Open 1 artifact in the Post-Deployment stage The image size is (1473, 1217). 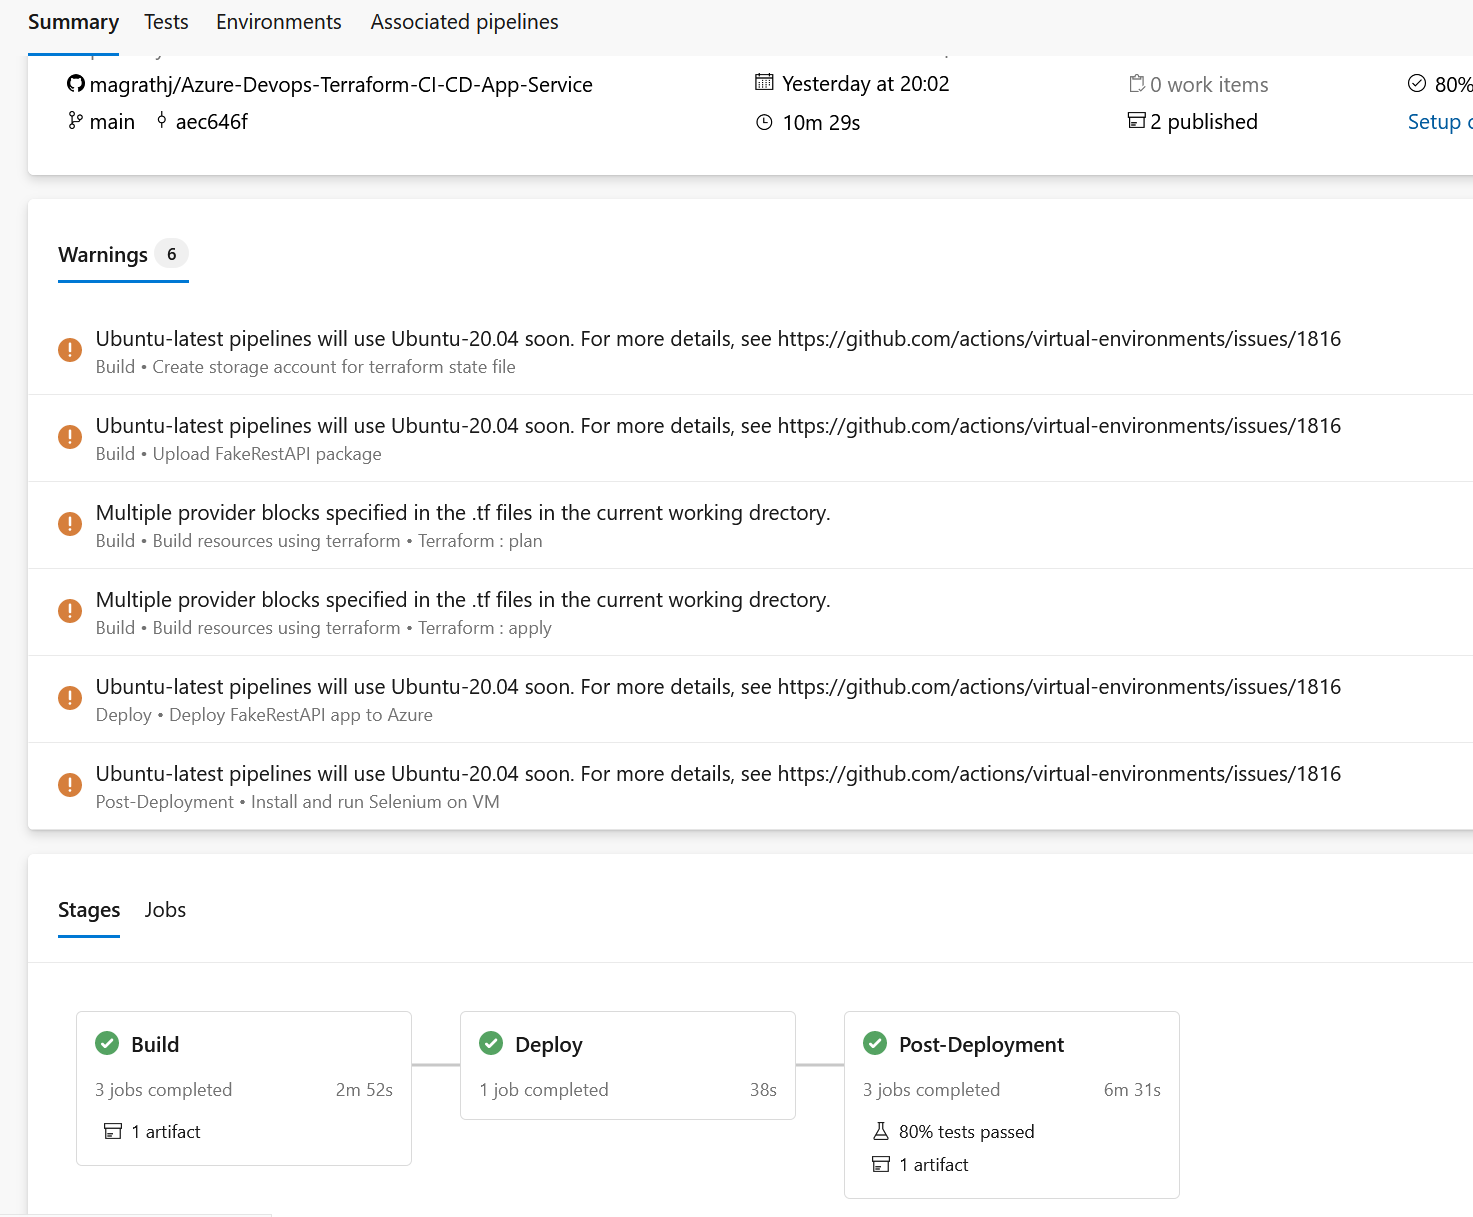coord(933,1165)
